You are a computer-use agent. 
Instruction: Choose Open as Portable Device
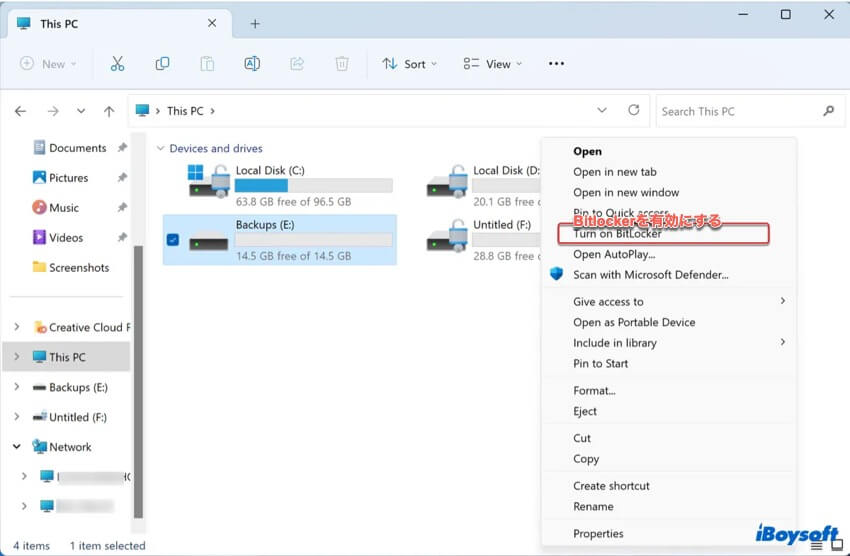[x=634, y=322]
